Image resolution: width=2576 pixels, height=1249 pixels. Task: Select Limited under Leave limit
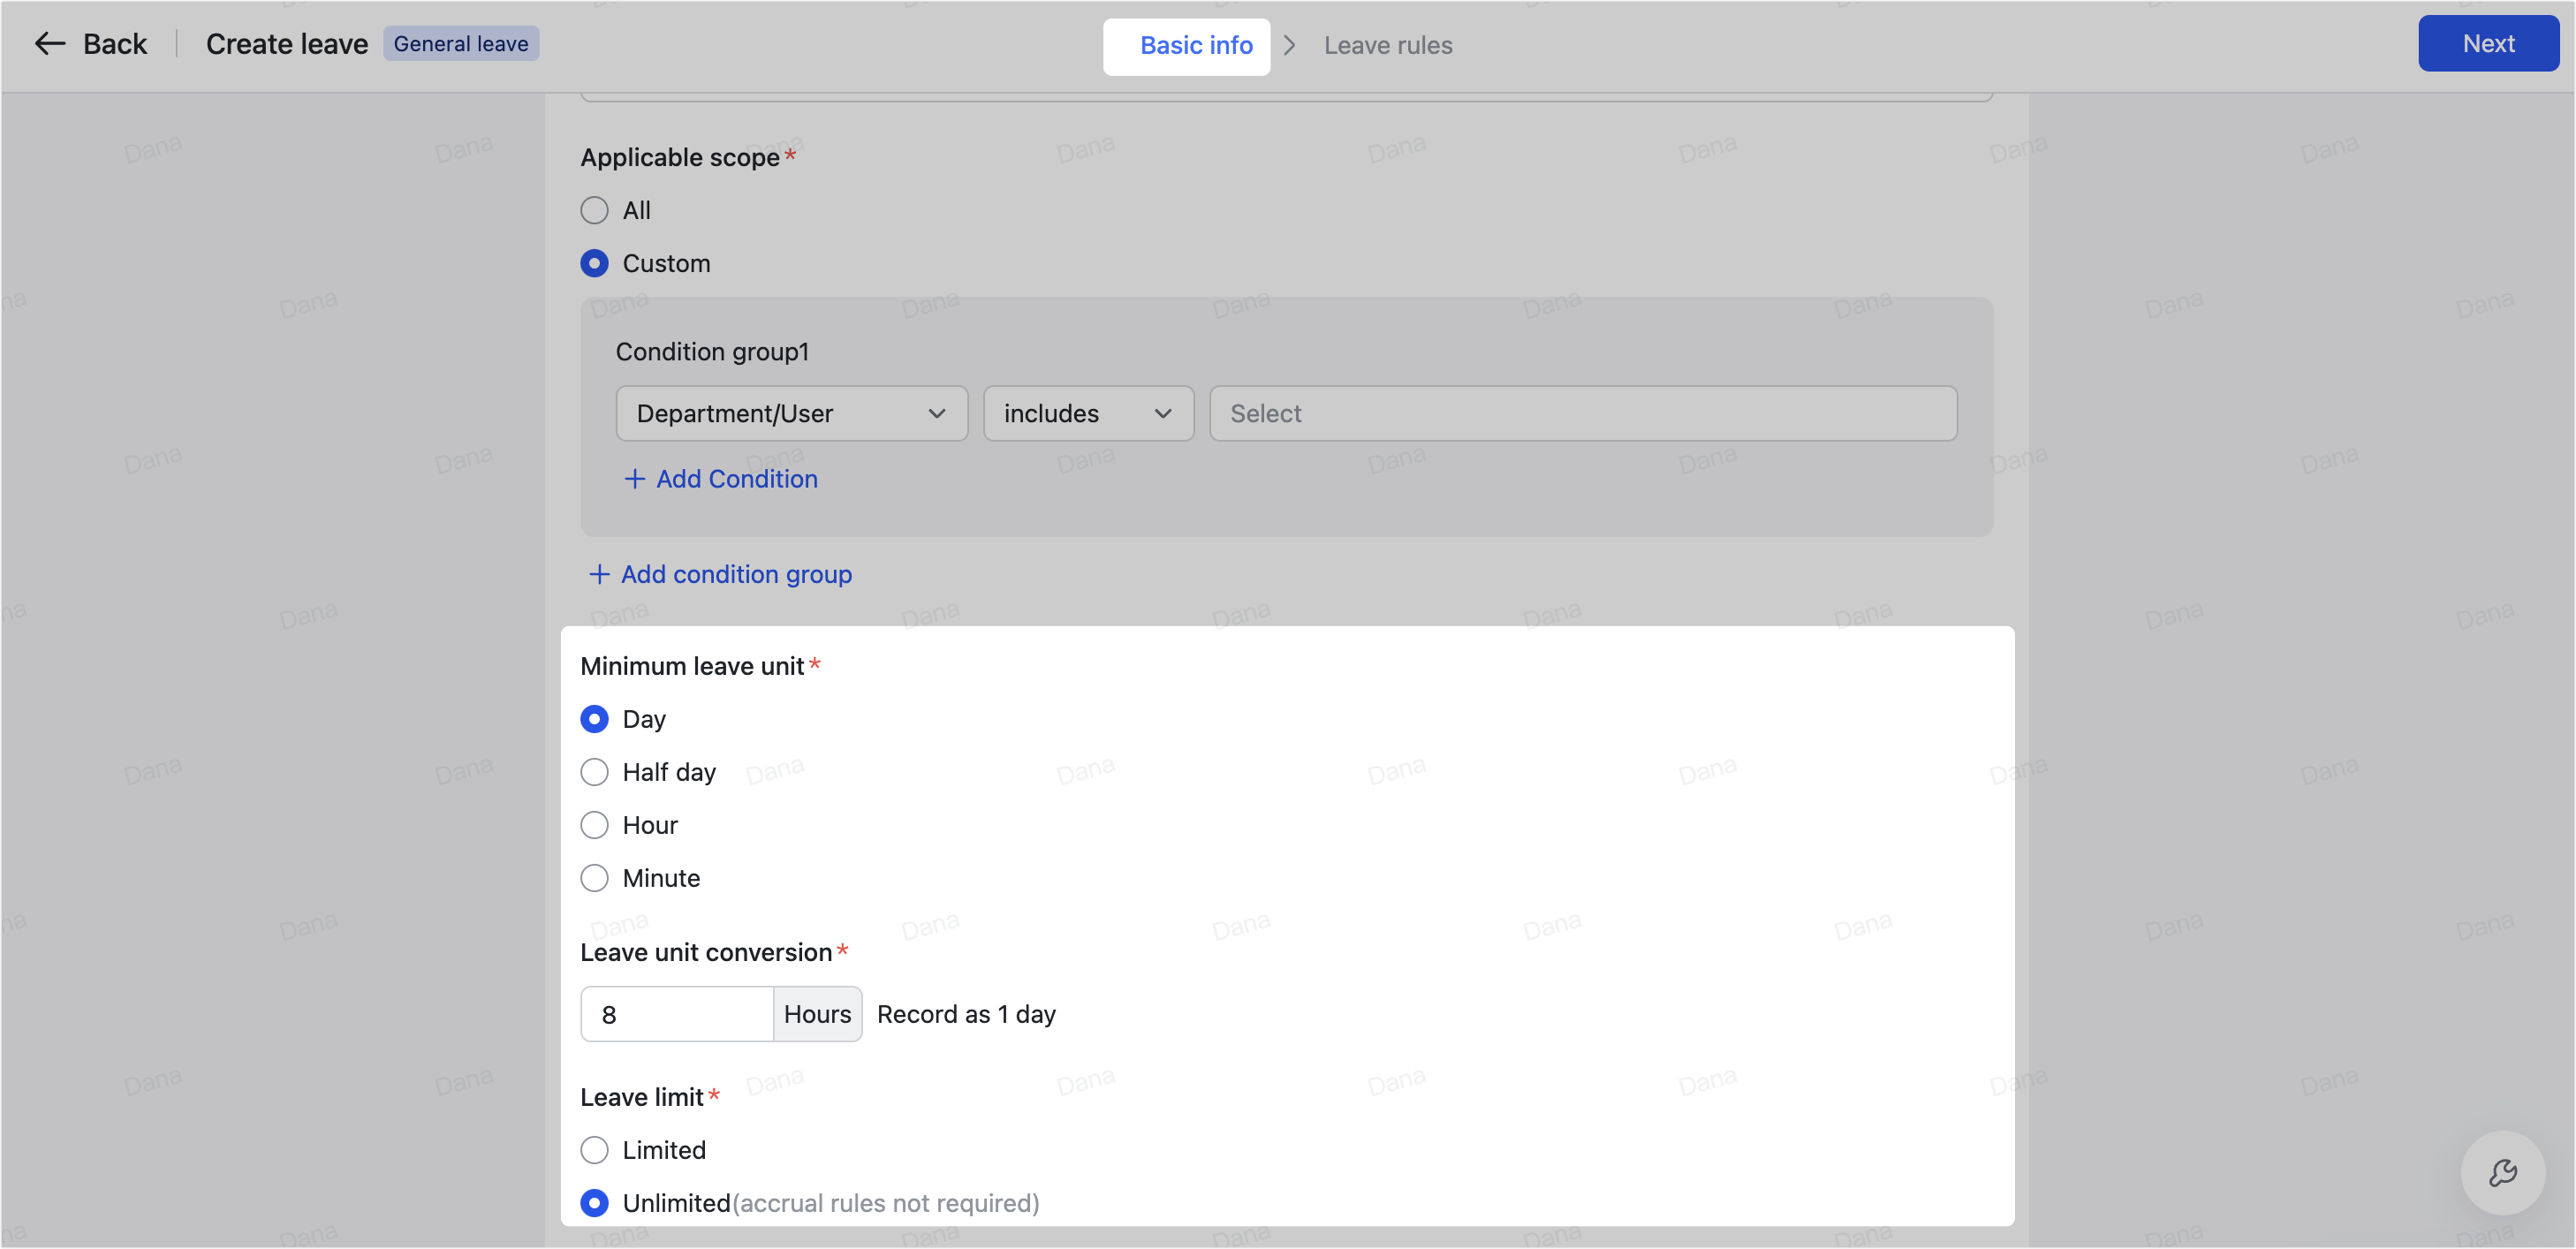point(595,1149)
